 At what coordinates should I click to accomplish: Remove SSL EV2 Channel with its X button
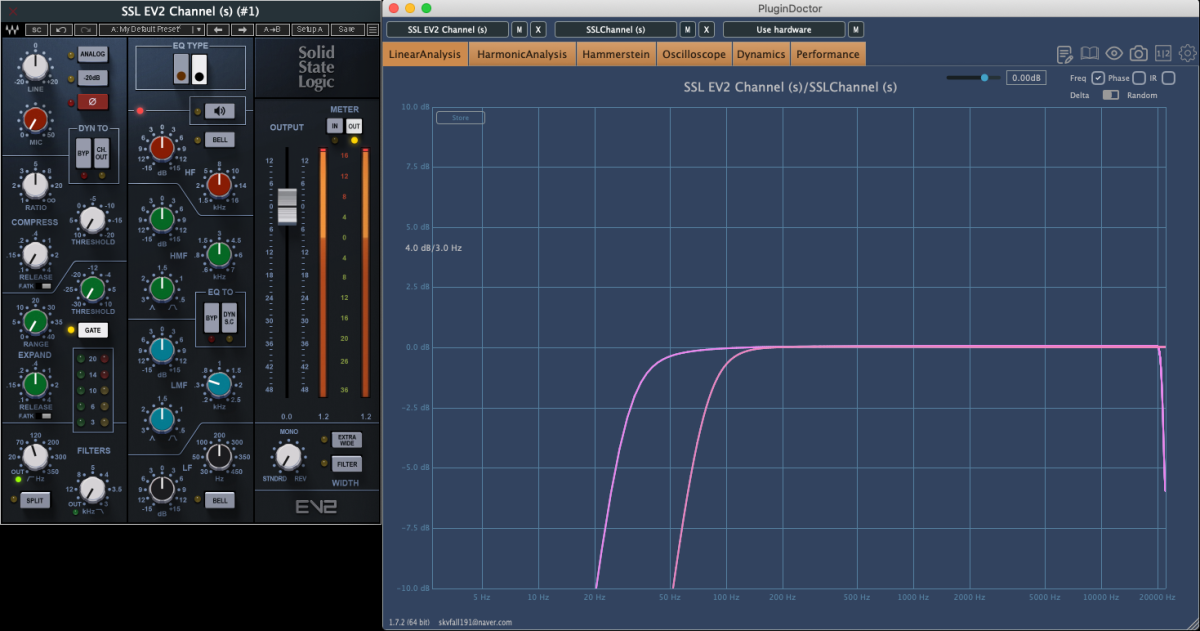tap(538, 29)
